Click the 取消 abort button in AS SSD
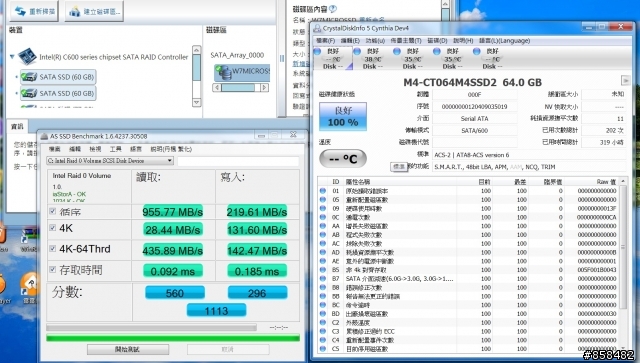This screenshot has height=363, width=640. click(x=228, y=350)
